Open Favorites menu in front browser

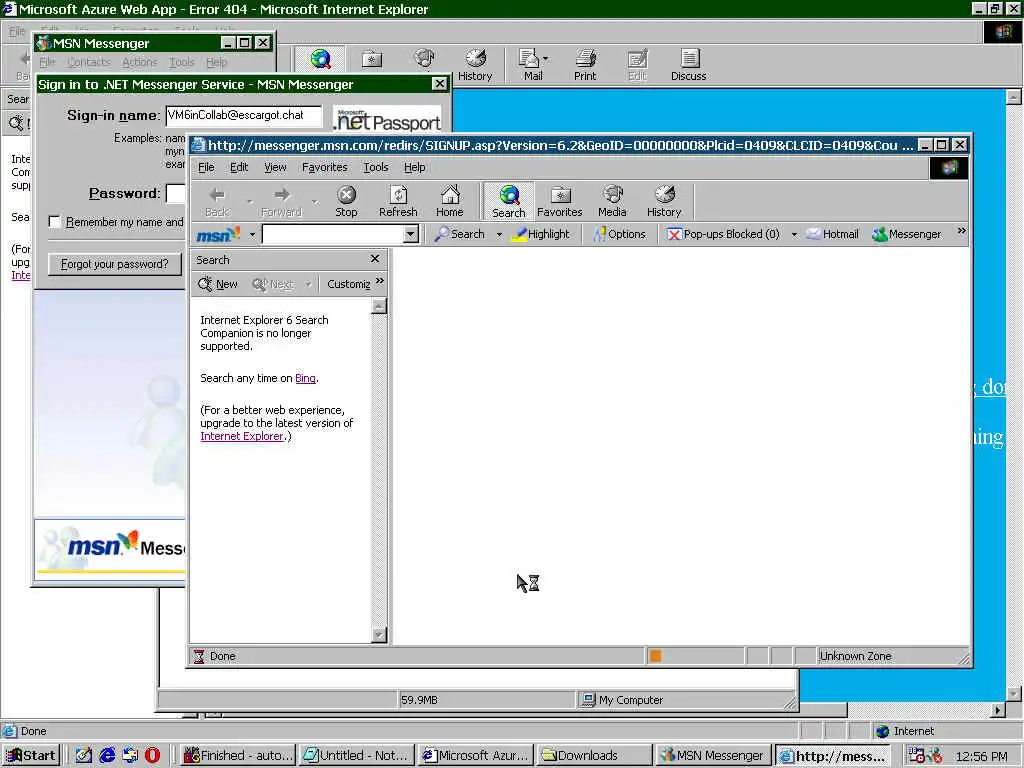pos(325,167)
